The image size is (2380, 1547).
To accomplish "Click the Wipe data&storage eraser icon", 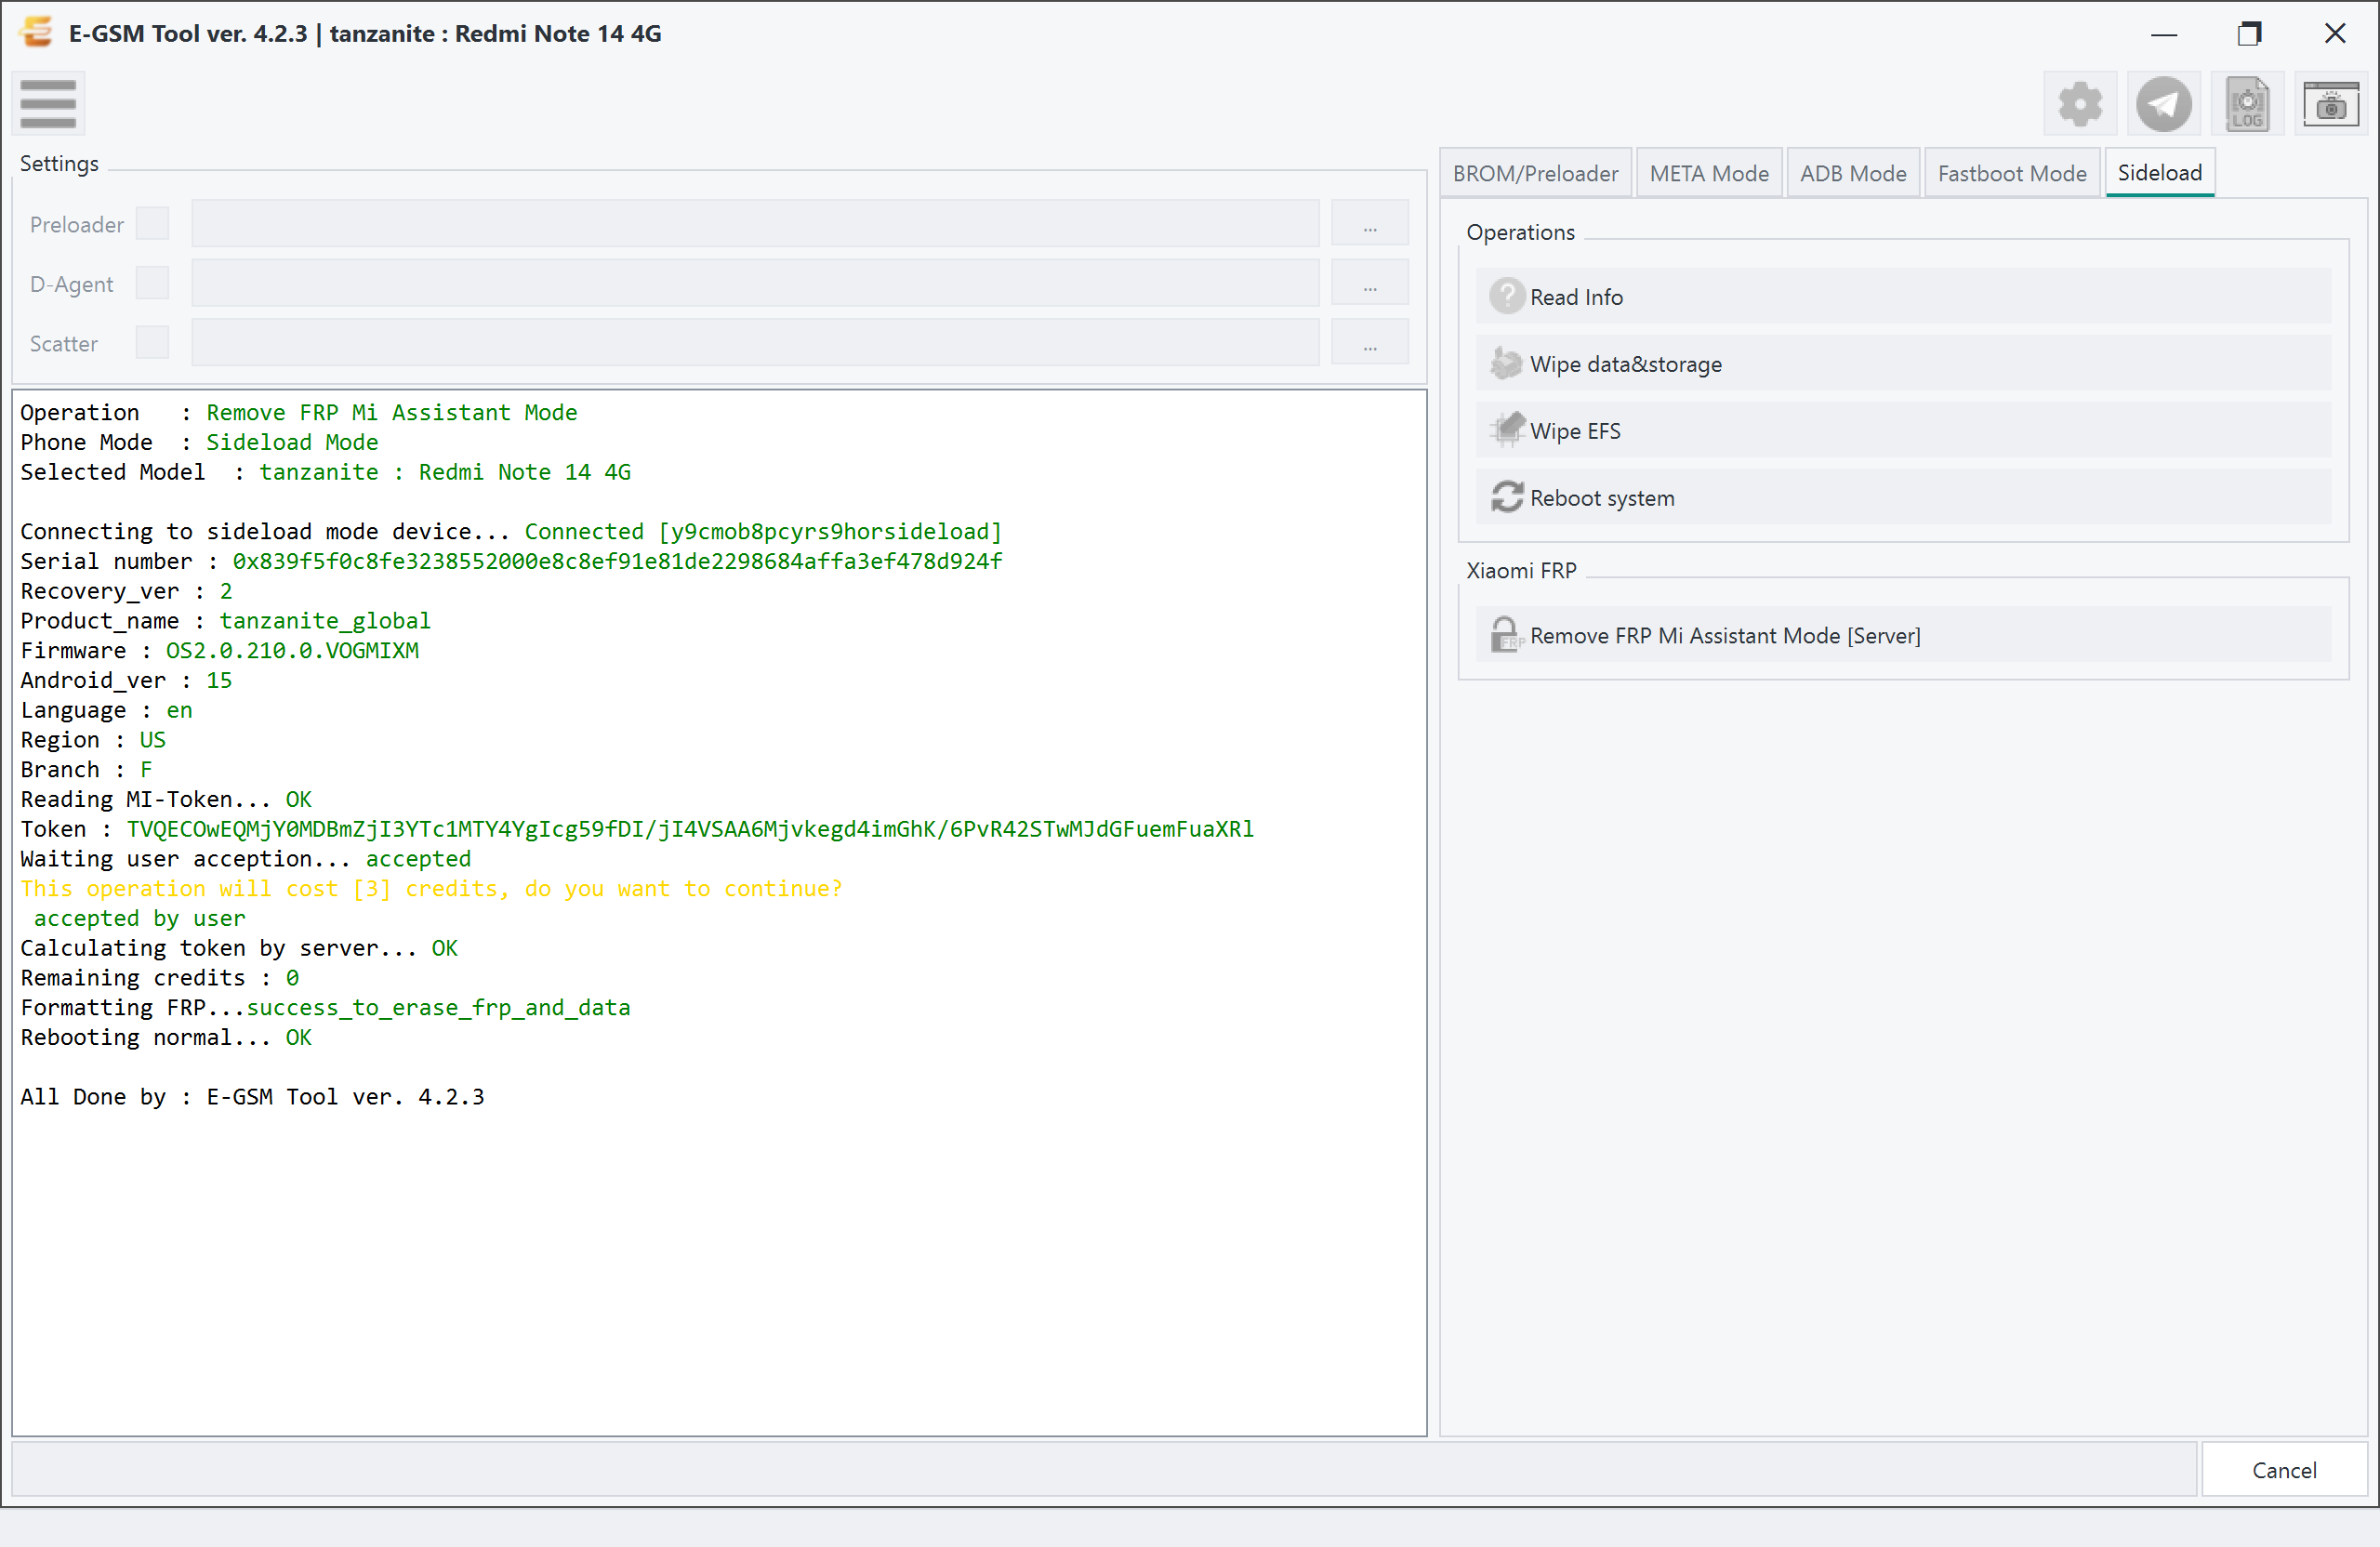I will click(x=1506, y=363).
